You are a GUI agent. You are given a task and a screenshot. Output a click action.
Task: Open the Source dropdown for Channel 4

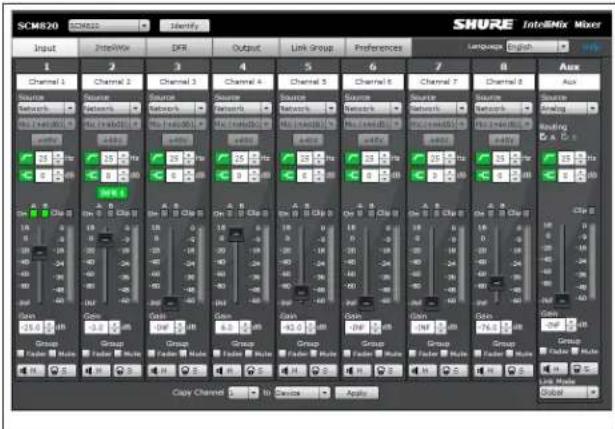point(243,108)
